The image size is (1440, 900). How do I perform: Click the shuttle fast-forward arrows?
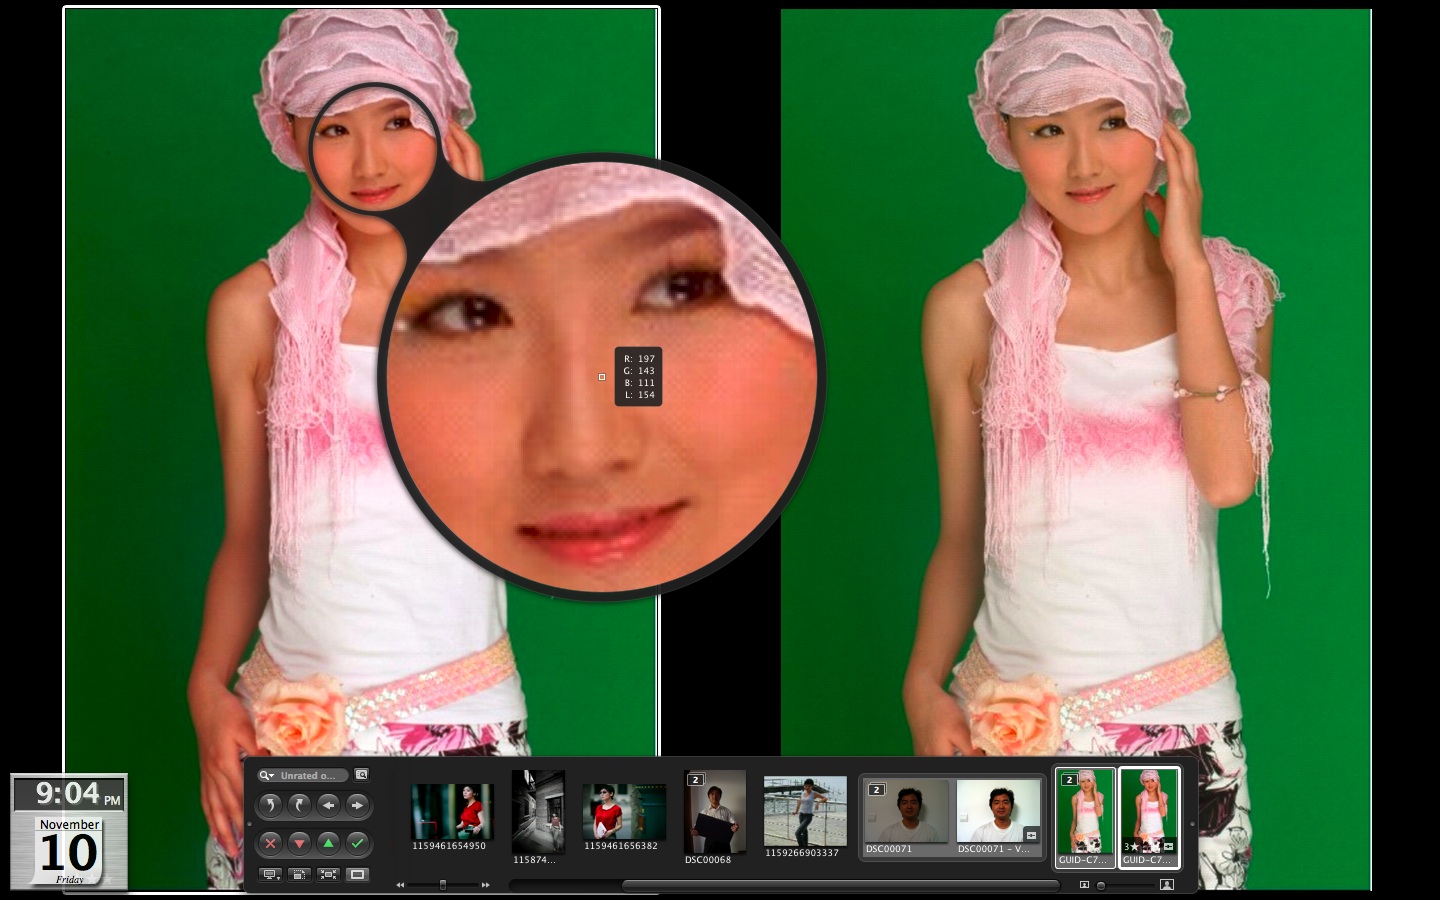[486, 885]
